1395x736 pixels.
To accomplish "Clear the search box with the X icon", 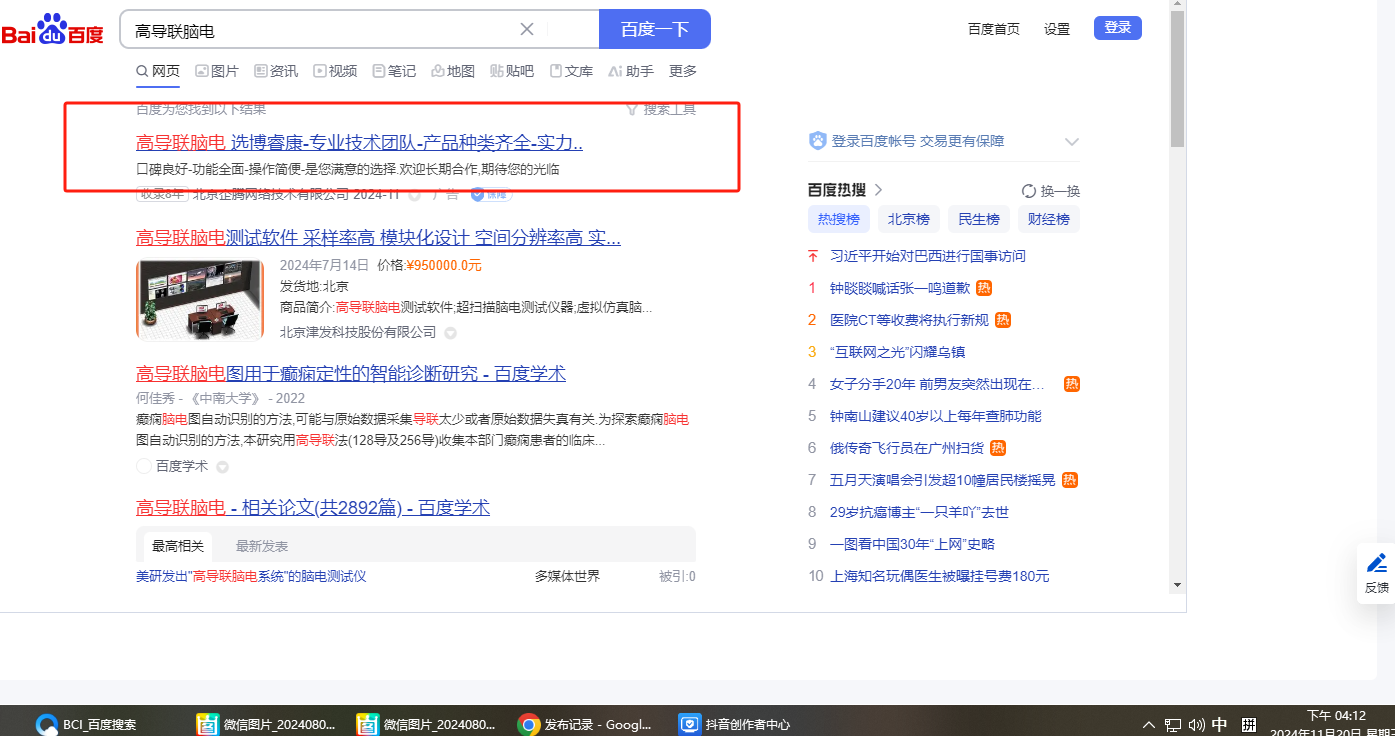I will click(x=527, y=29).
